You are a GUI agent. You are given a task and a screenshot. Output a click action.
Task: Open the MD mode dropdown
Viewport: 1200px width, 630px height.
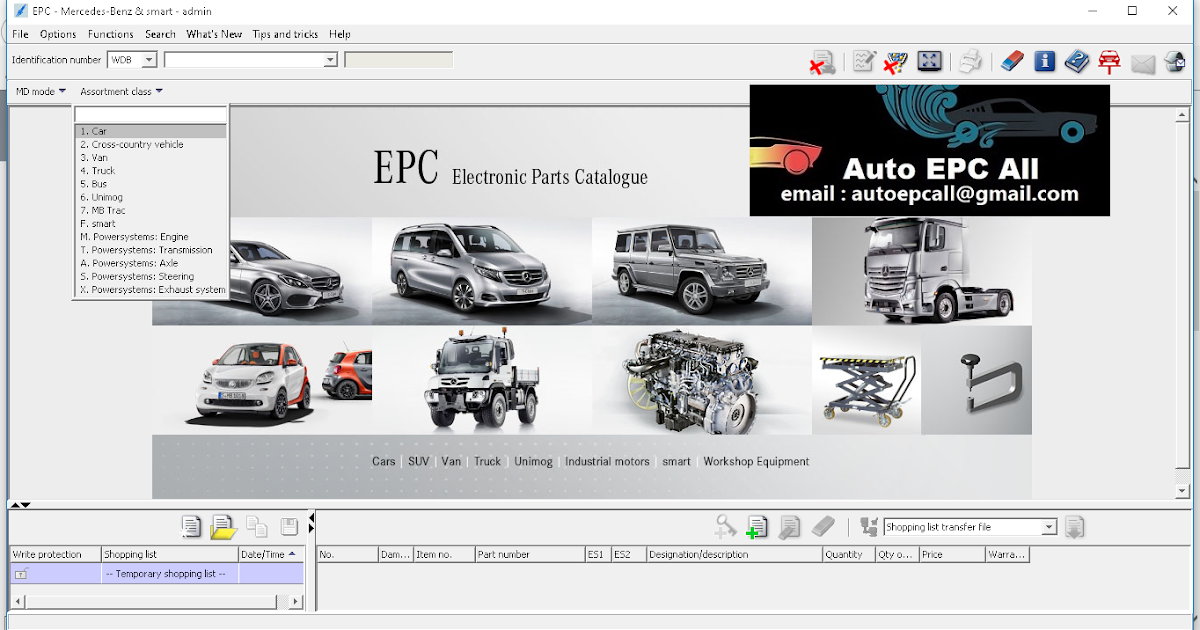(x=36, y=91)
